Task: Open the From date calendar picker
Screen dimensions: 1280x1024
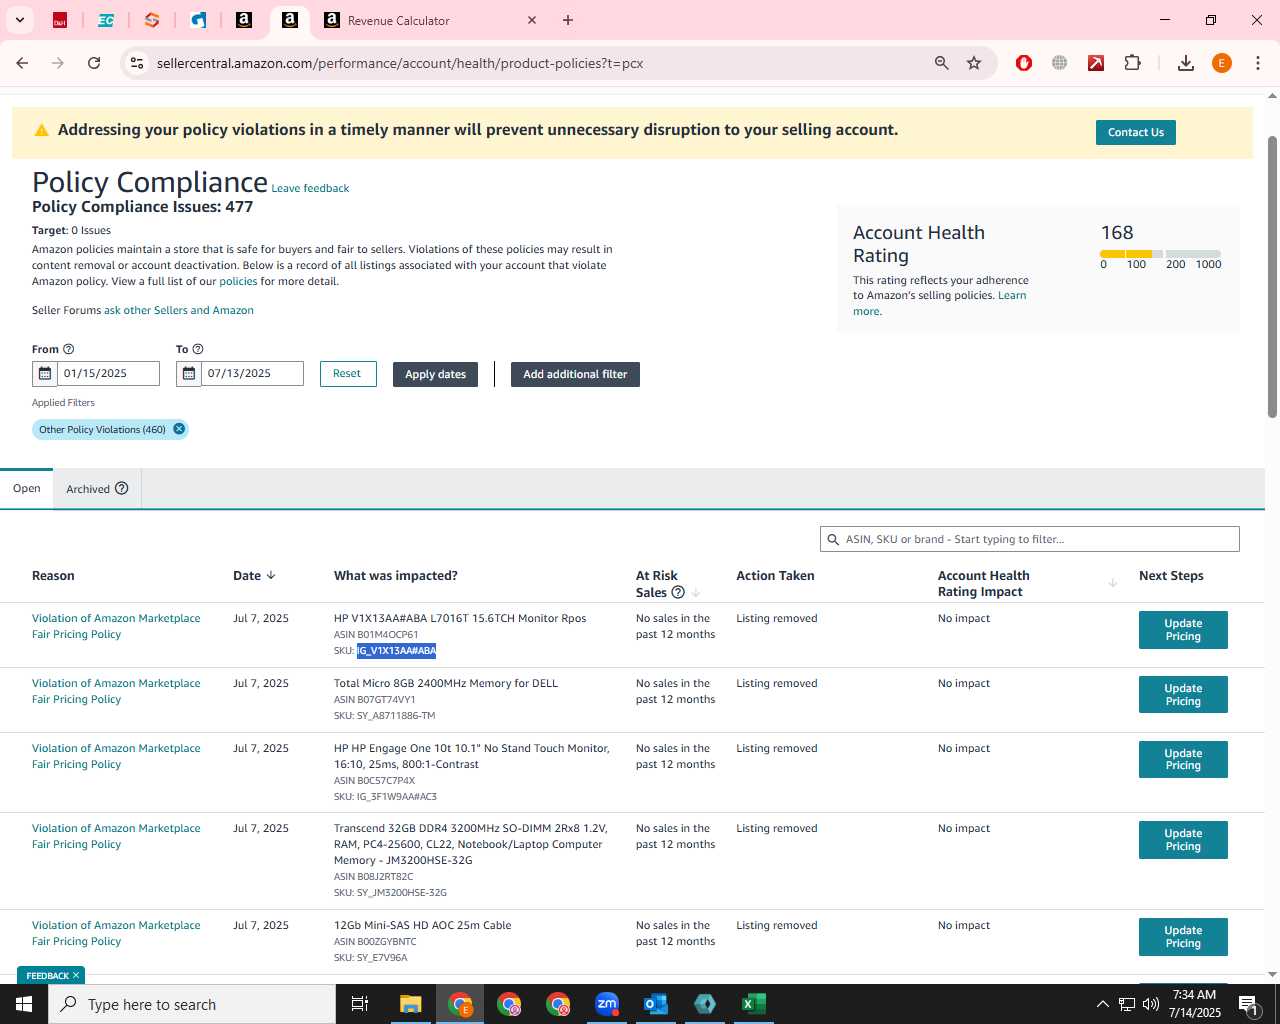Action: [x=45, y=373]
